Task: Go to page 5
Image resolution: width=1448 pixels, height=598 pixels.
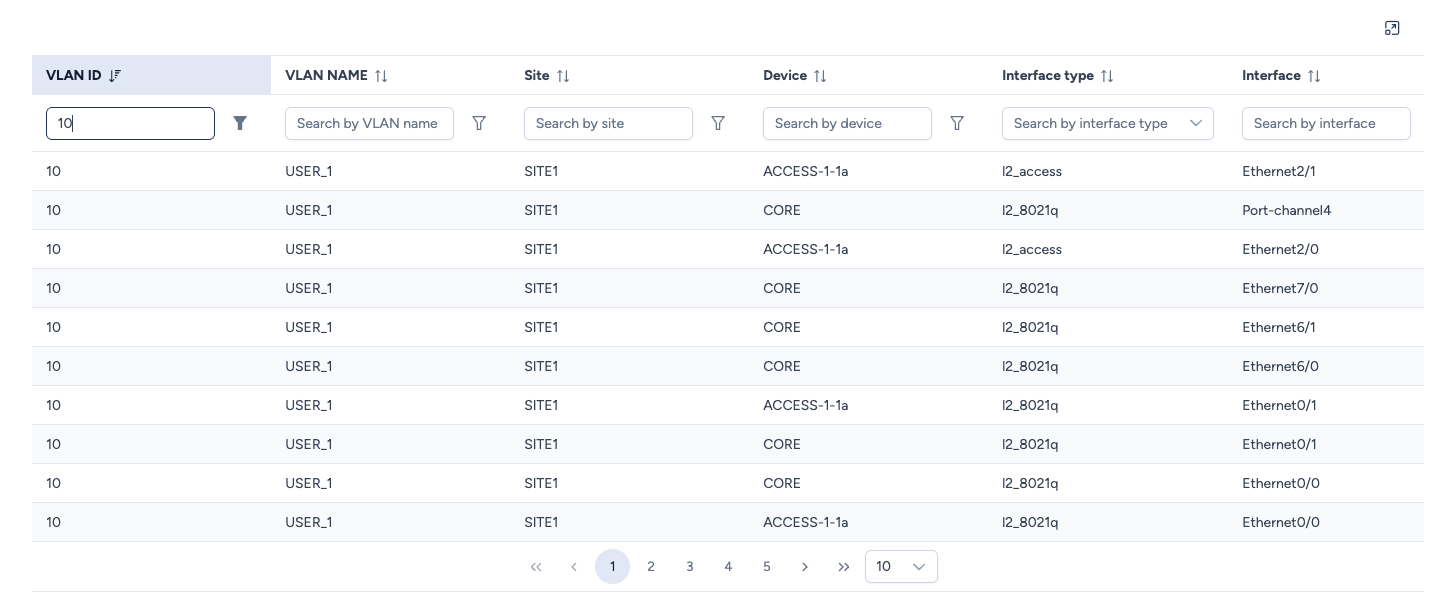Action: [x=767, y=567]
